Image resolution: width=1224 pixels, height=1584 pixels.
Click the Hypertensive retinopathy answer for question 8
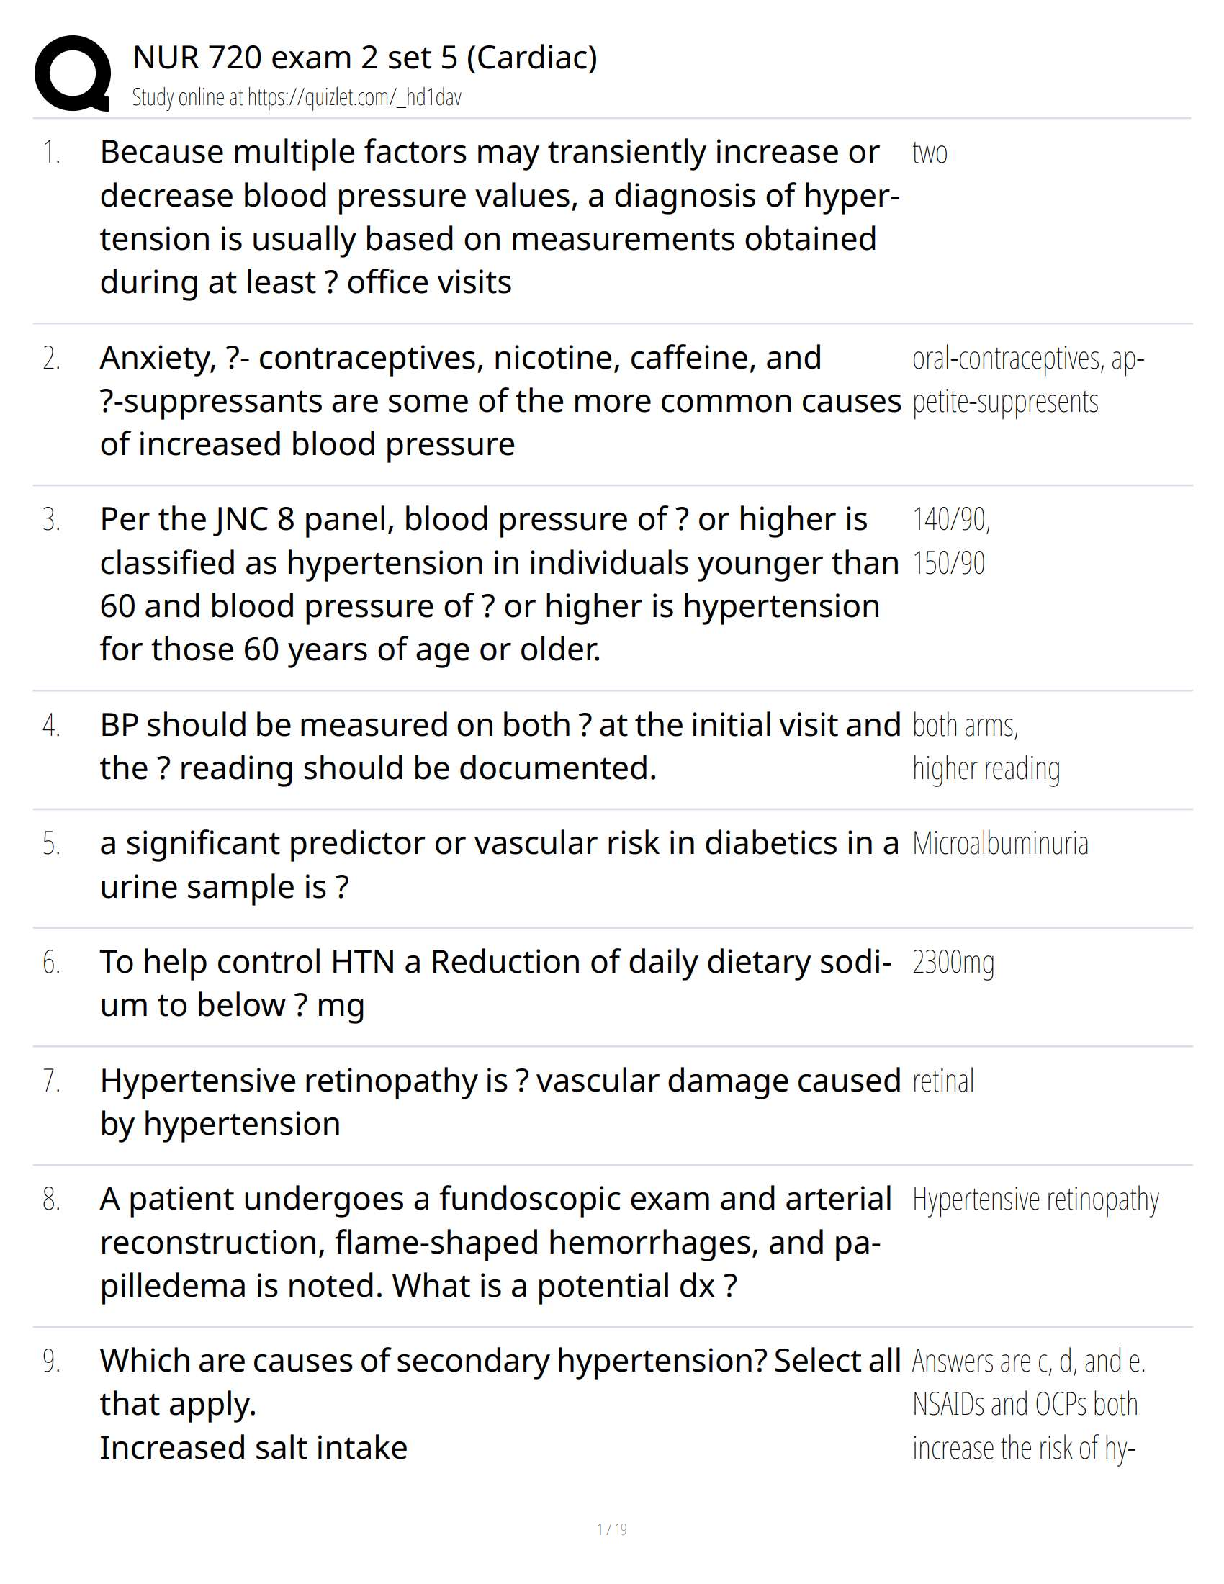pyautogui.click(x=1034, y=1200)
